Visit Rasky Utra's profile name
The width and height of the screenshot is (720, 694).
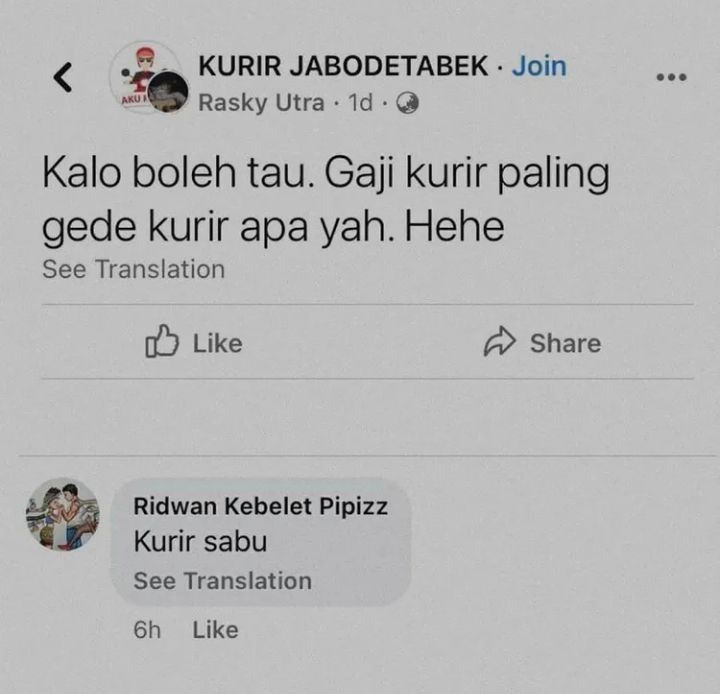261,102
